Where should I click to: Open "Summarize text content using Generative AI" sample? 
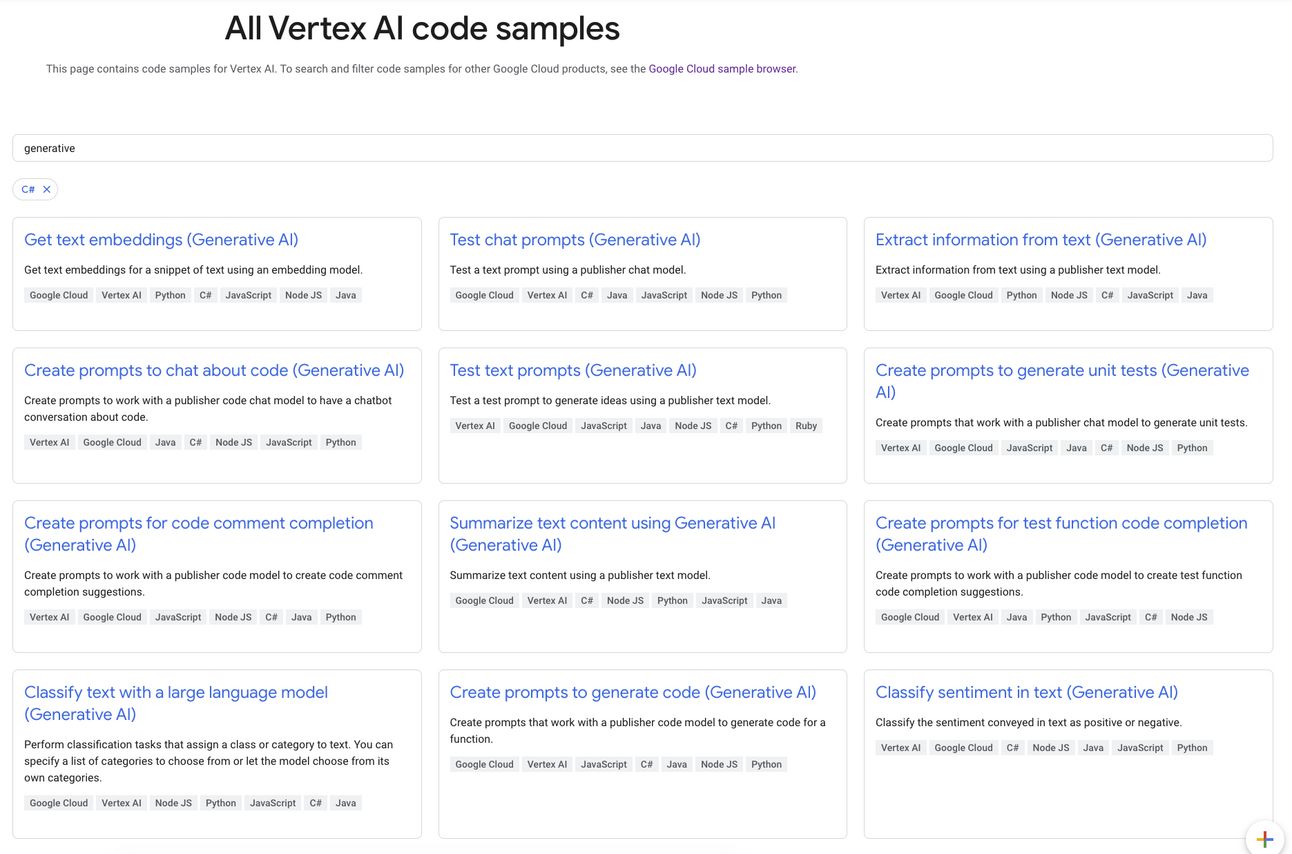612,534
